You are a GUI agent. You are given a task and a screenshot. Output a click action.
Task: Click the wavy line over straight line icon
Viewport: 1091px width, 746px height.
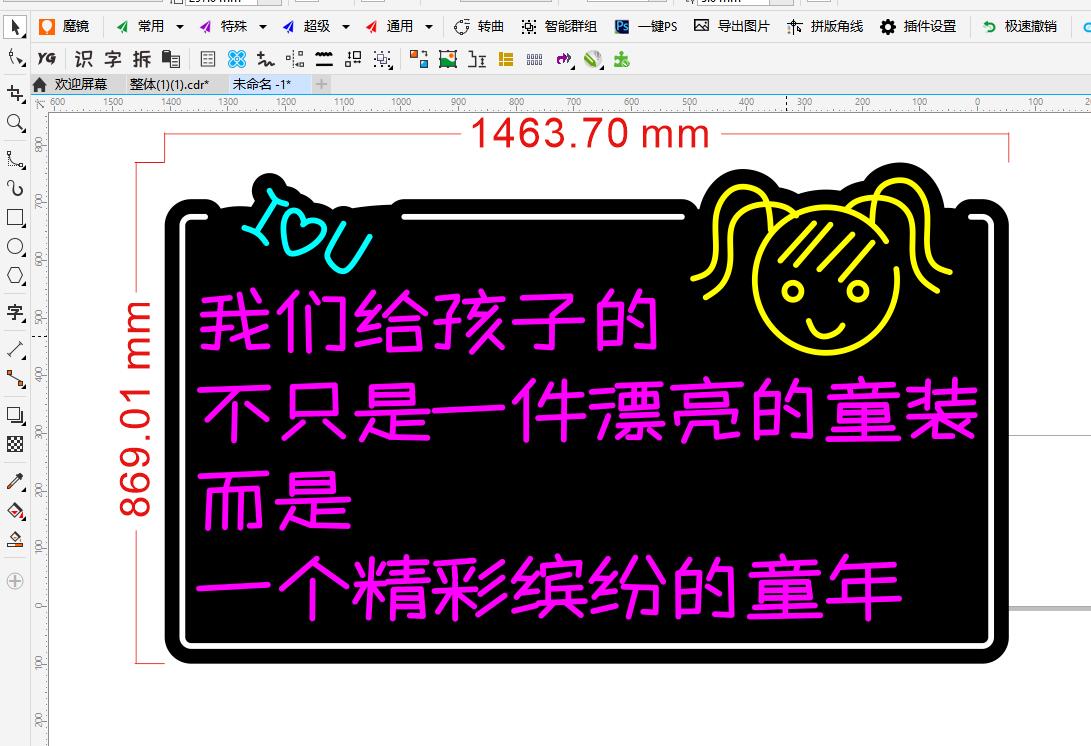324,59
